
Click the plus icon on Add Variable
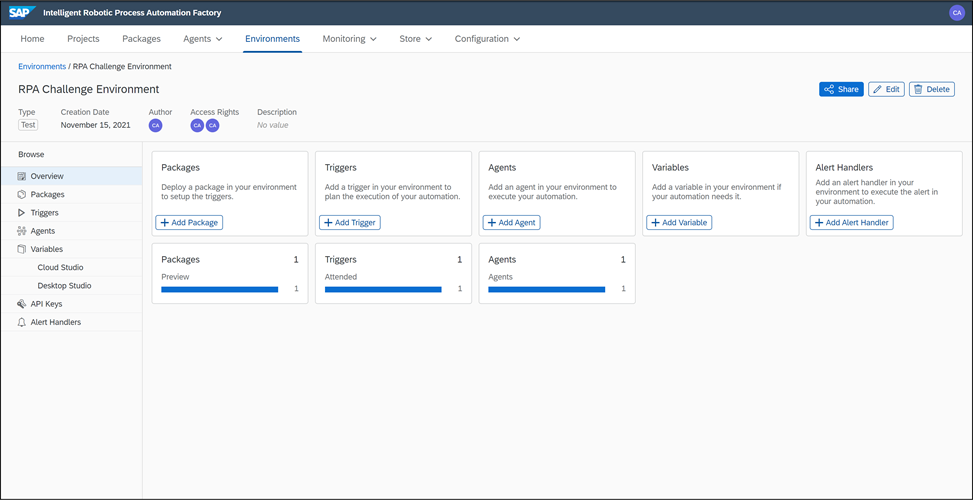[655, 223]
